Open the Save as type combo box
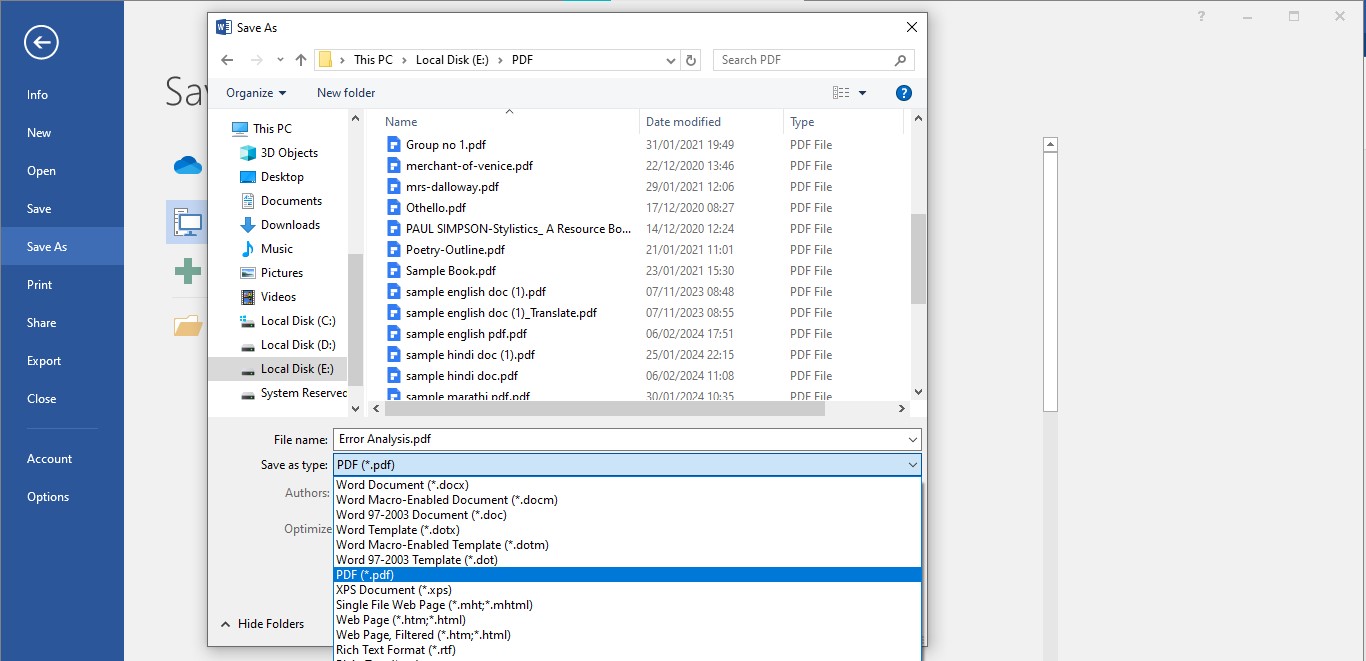Image resolution: width=1366 pixels, height=661 pixels. (x=626, y=465)
